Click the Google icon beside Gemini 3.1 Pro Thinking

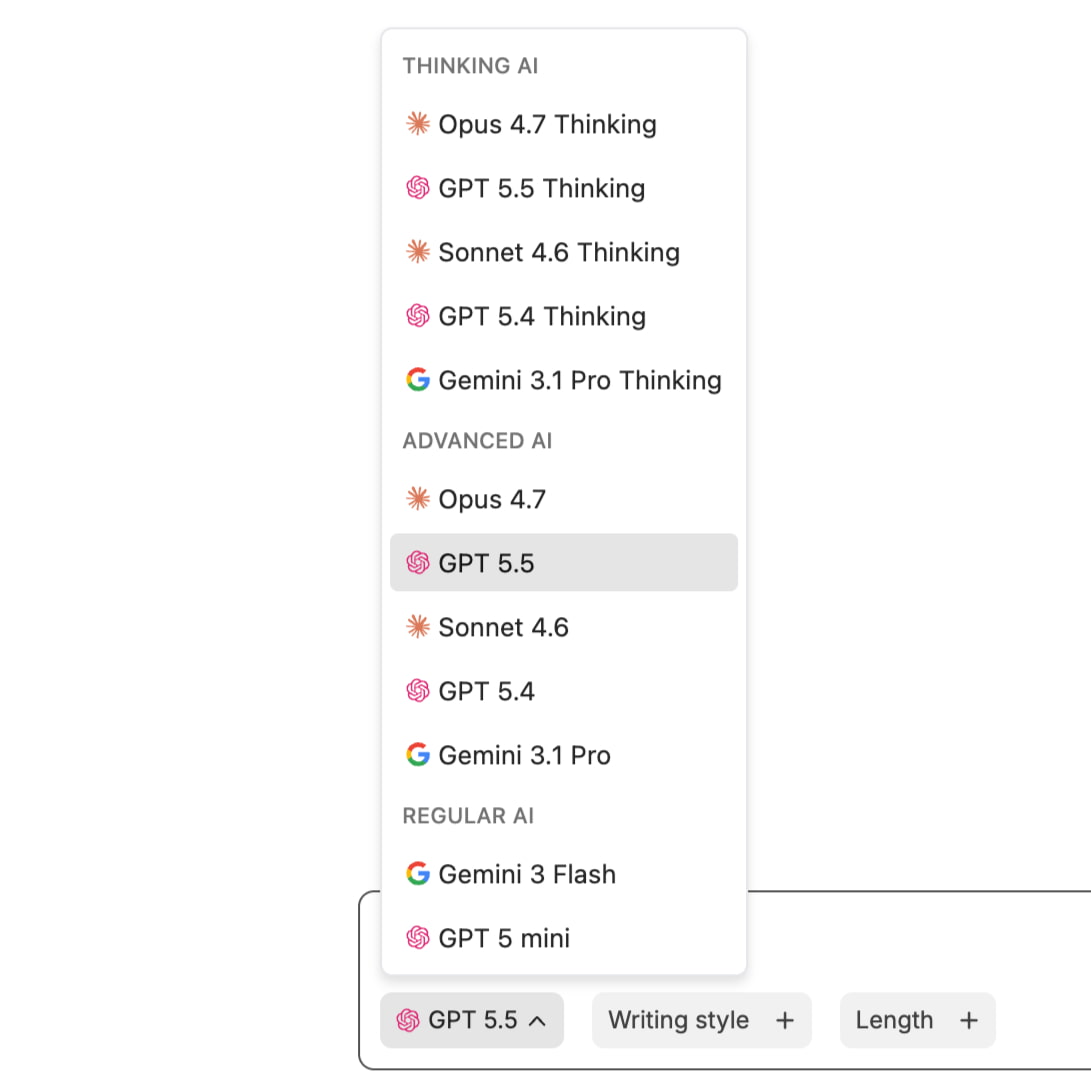[417, 380]
